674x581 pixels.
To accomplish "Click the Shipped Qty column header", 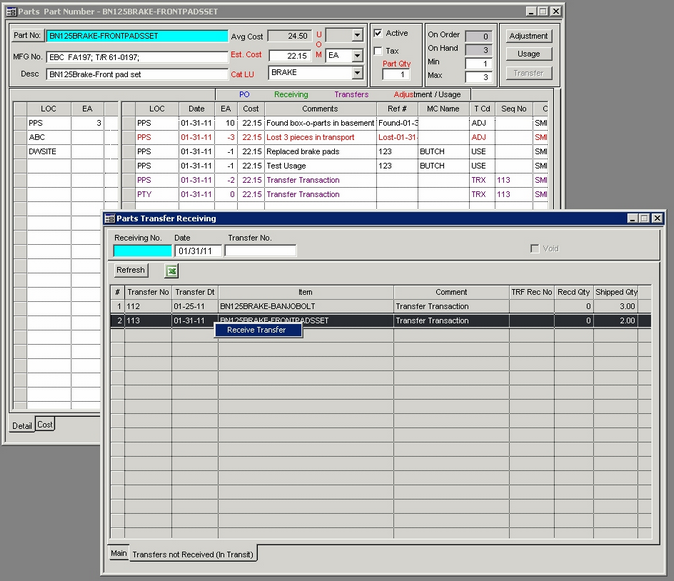I will [616, 292].
